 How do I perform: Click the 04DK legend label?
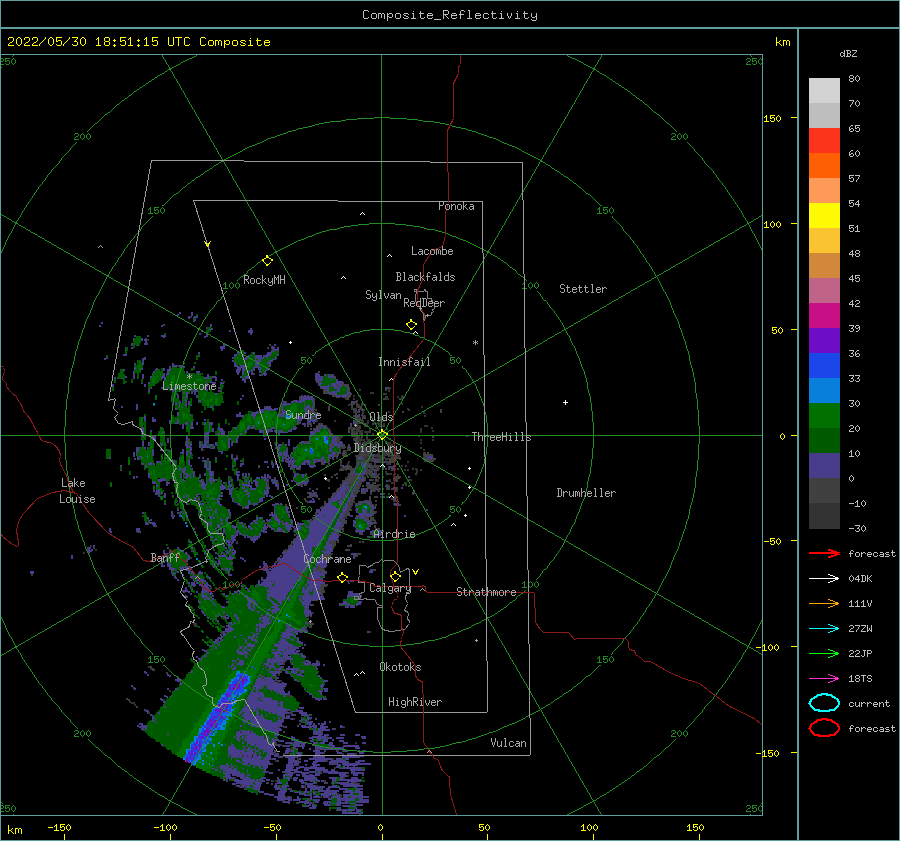click(x=860, y=579)
